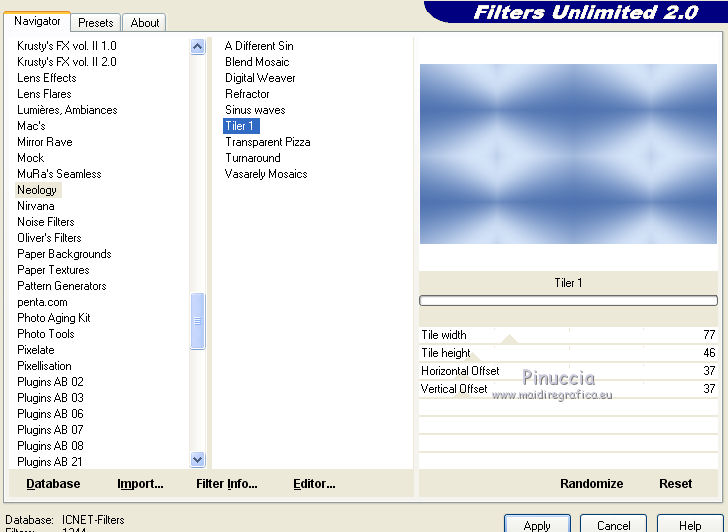Select the Pixelate category
This screenshot has height=532, width=728.
(x=36, y=350)
